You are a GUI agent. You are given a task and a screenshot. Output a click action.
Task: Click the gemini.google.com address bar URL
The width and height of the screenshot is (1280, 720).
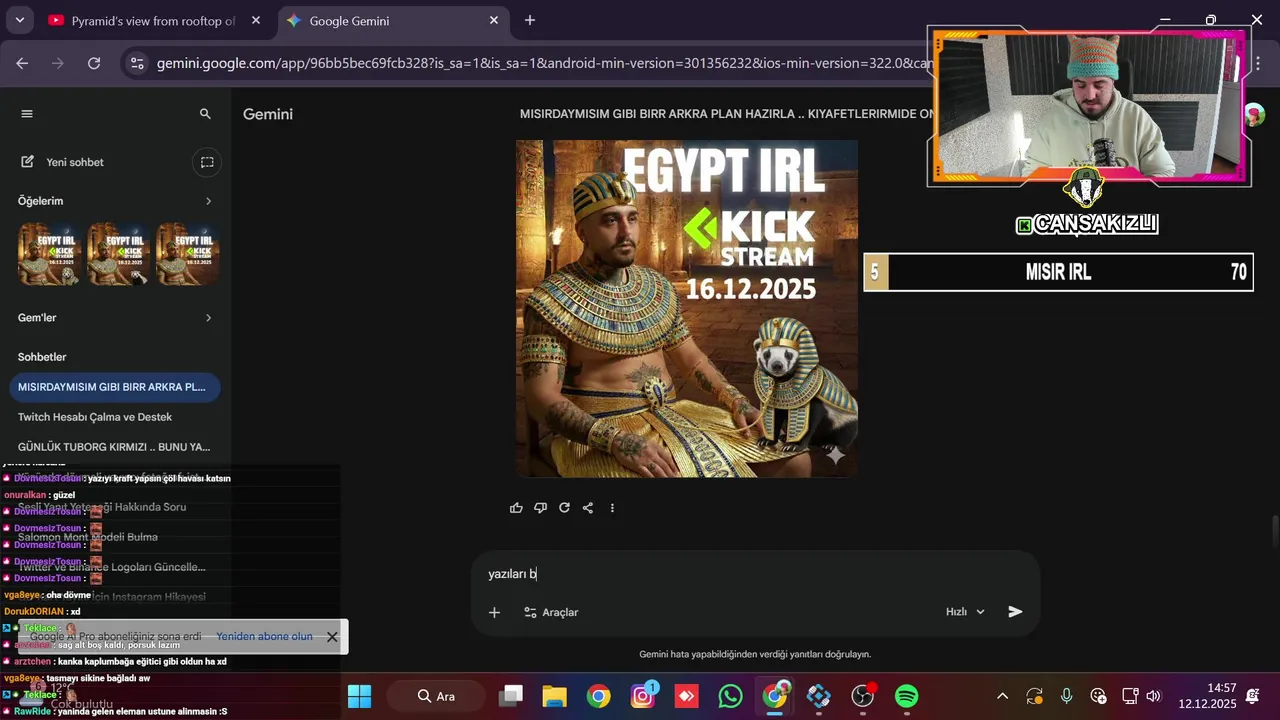tap(545, 63)
